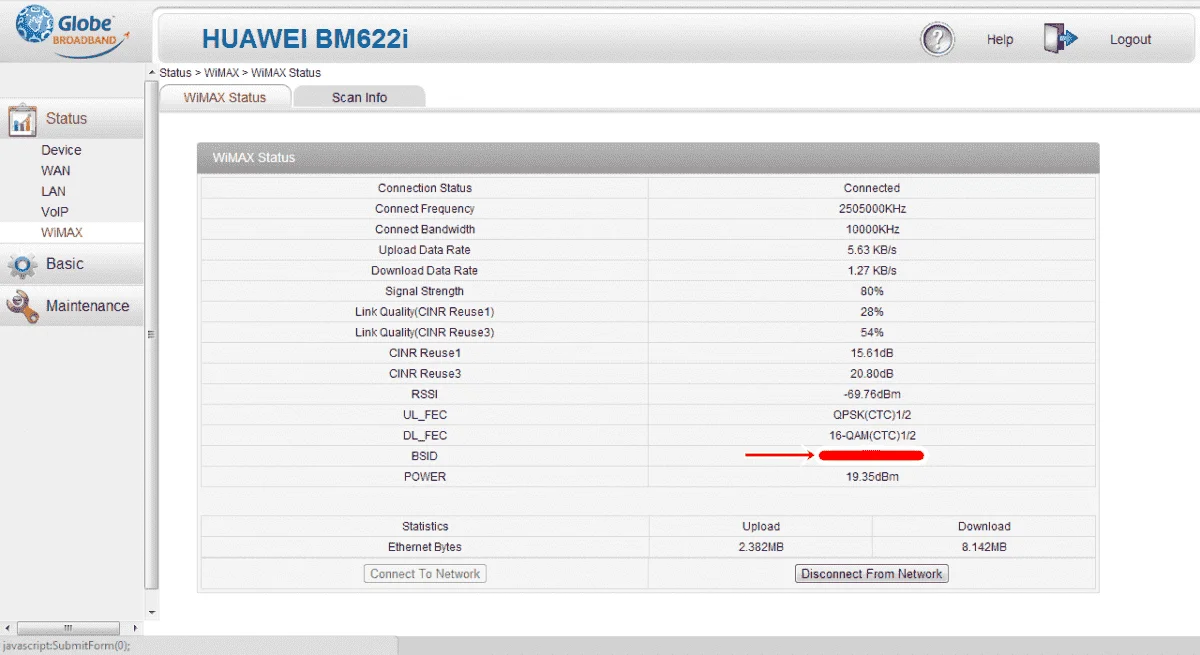The width and height of the screenshot is (1200, 655).
Task: Click the Connect To Network button
Action: (x=425, y=574)
